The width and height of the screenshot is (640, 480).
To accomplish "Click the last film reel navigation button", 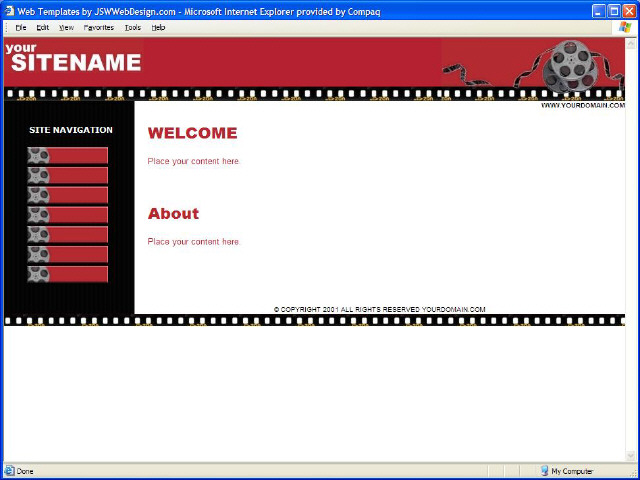I will [68, 274].
